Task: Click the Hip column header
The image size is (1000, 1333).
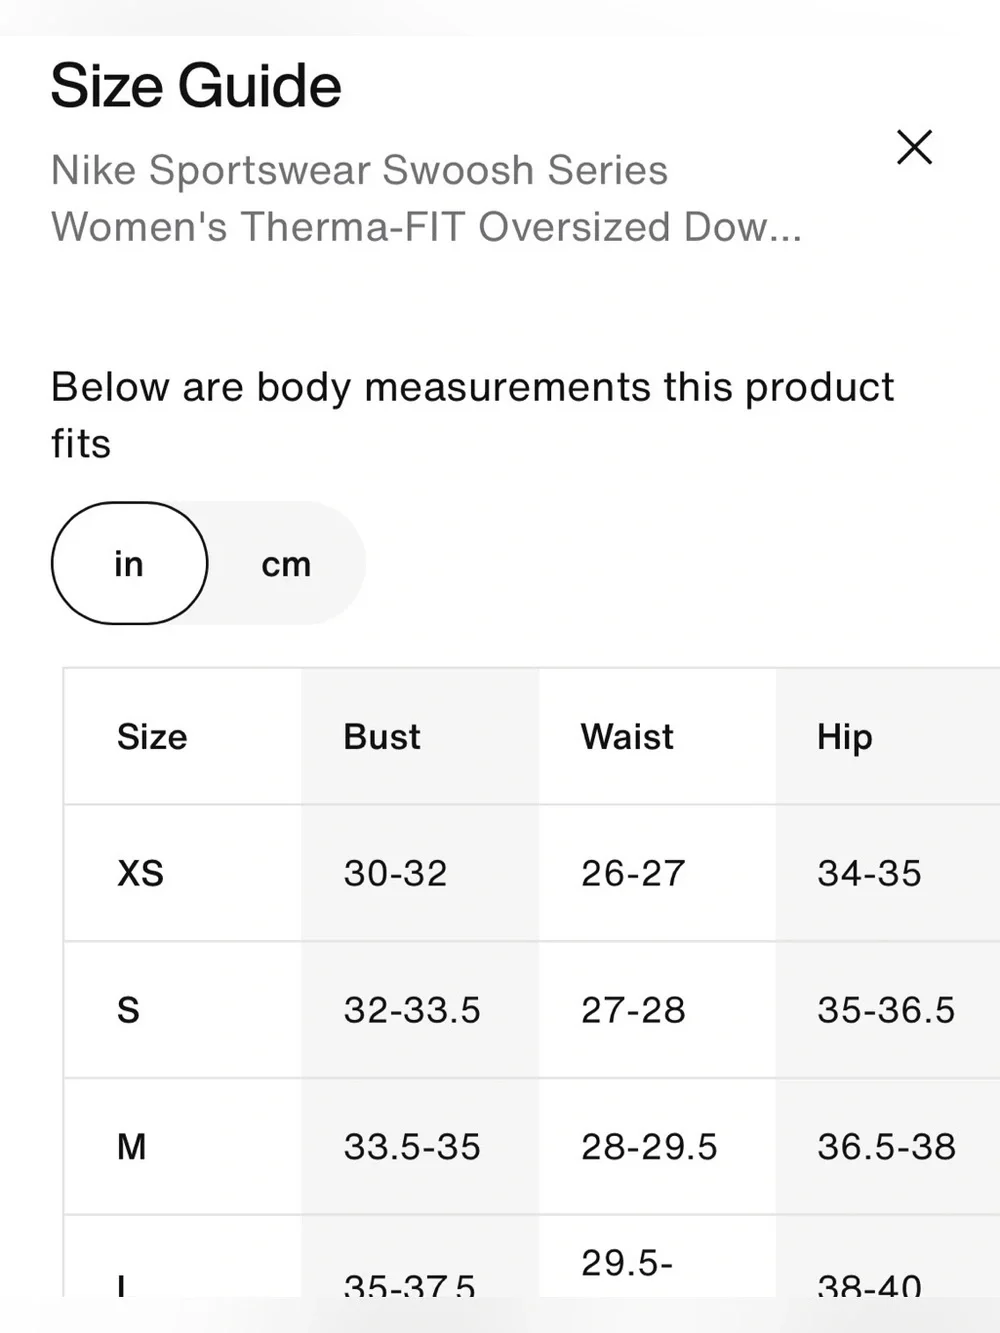Action: (845, 738)
